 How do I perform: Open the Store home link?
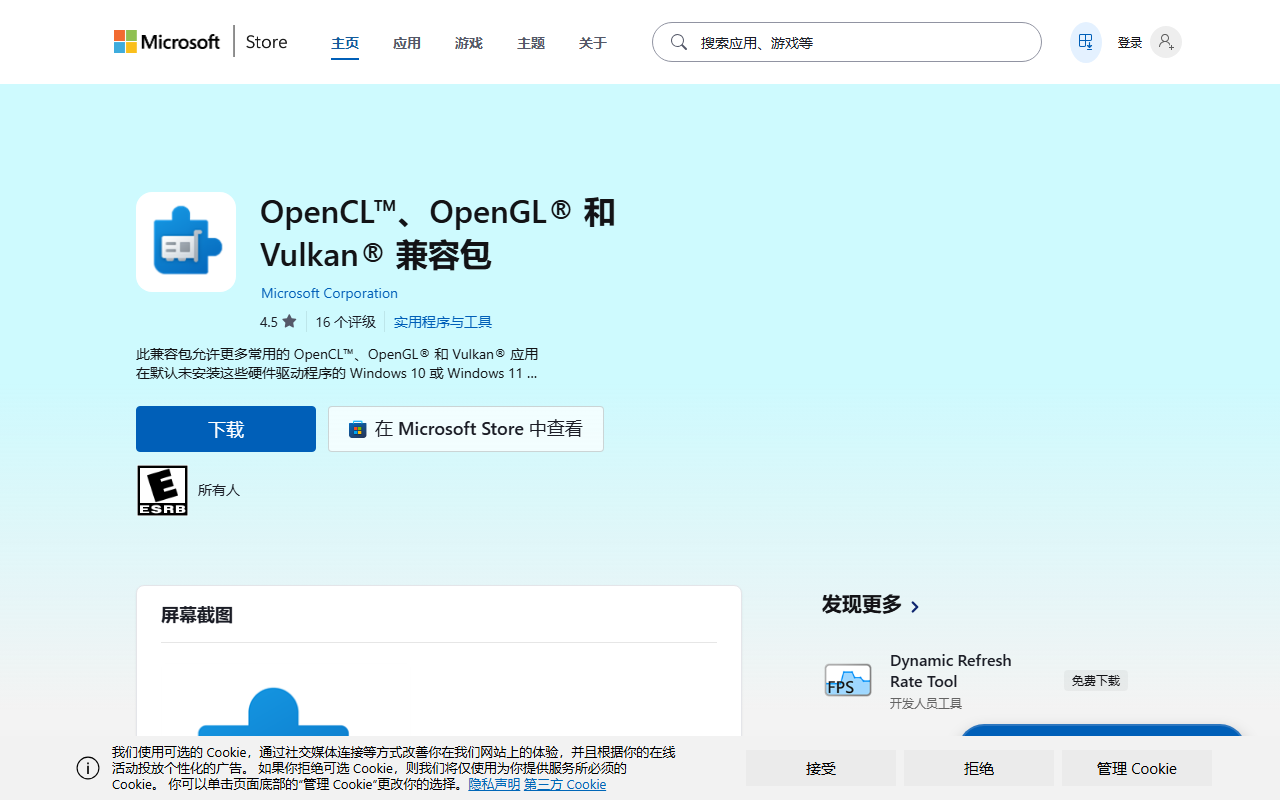click(x=266, y=42)
